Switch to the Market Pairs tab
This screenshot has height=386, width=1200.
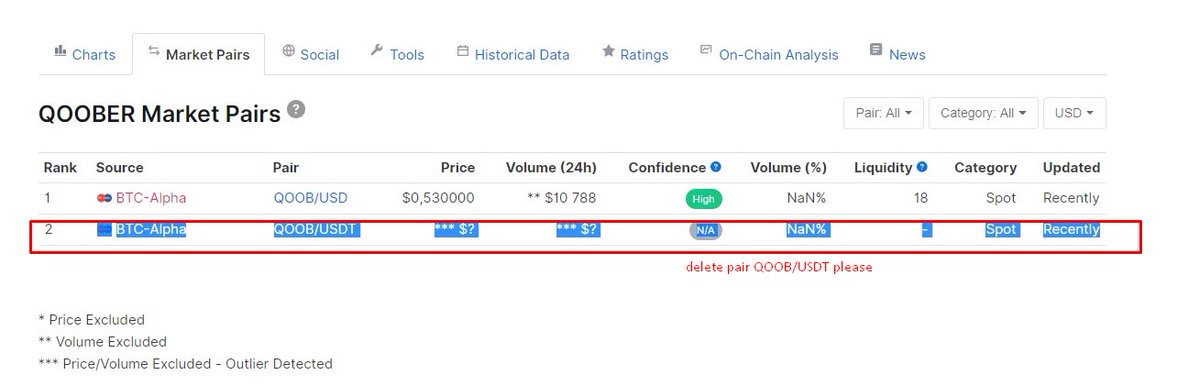(x=198, y=54)
